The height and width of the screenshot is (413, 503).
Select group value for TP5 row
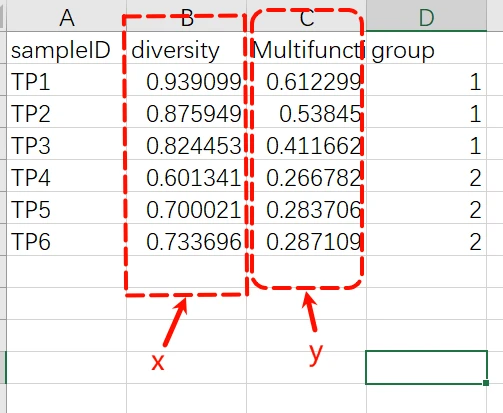(426, 208)
